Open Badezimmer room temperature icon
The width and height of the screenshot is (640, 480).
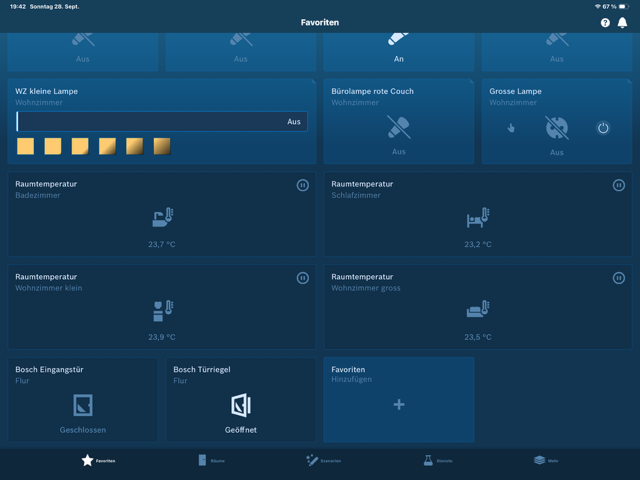[162, 218]
